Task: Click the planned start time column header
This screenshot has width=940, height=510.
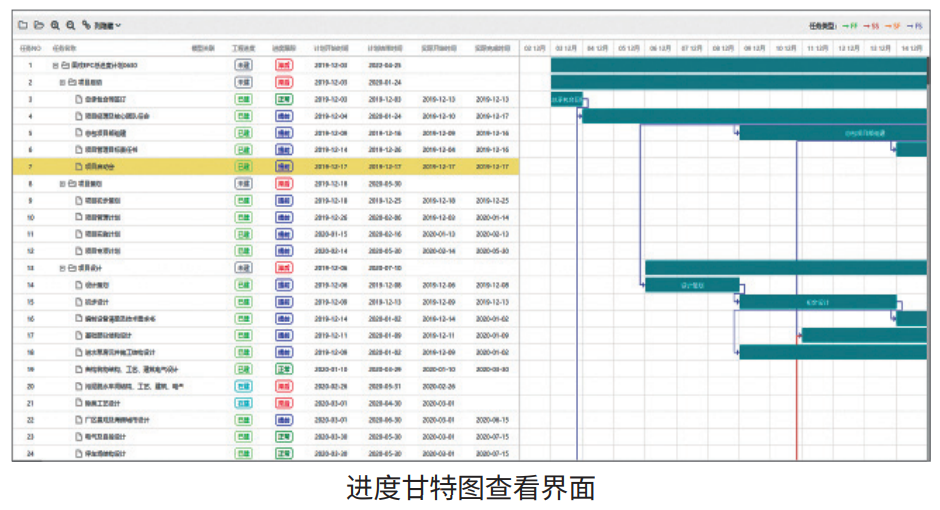Action: click(x=331, y=48)
